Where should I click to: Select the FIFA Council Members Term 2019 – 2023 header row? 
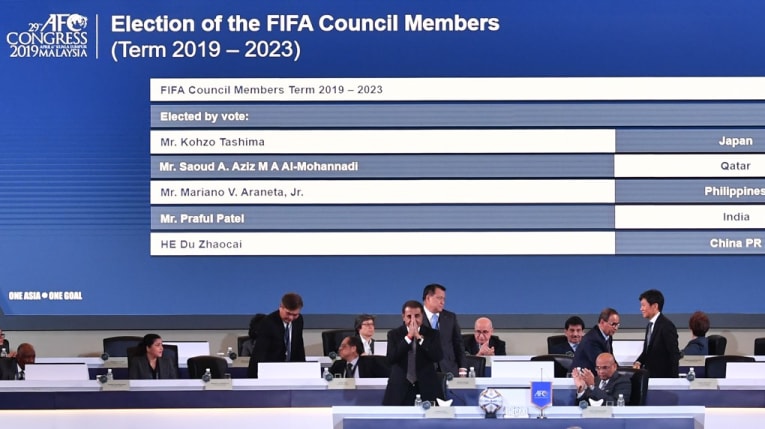(458, 90)
